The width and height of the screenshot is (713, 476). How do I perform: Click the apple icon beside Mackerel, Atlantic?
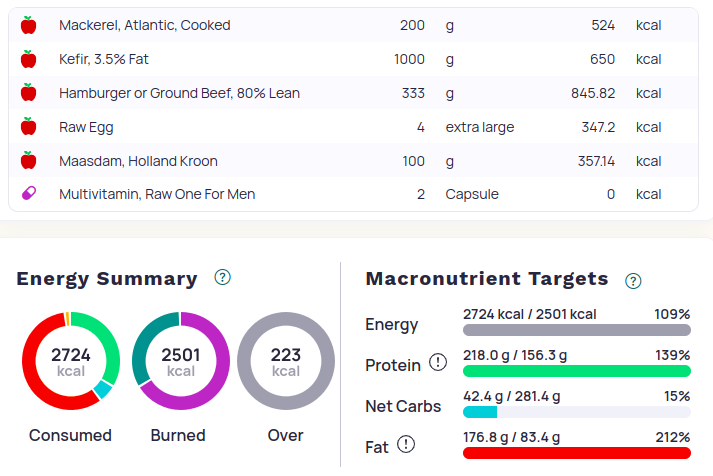(x=28, y=25)
